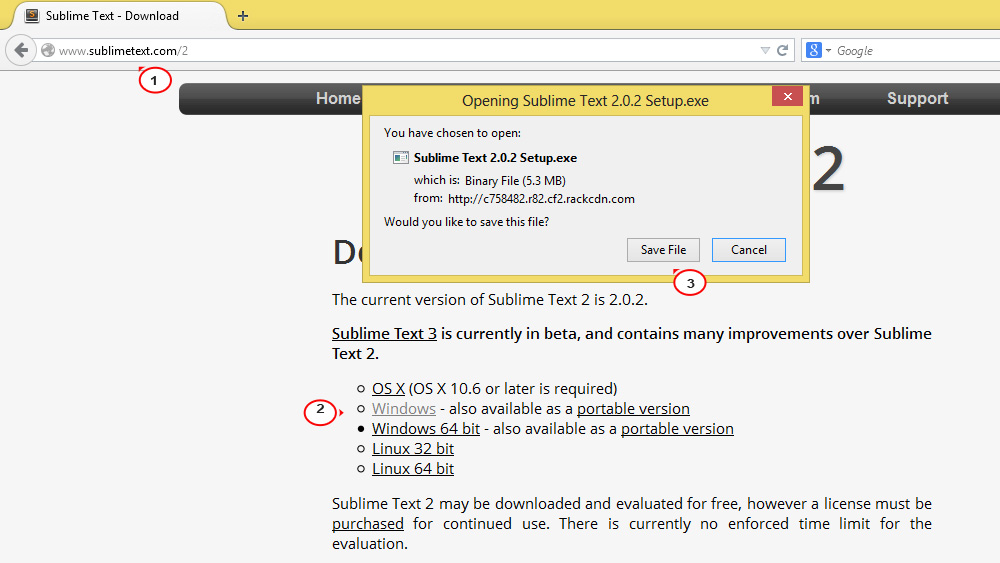The image size is (1000, 563).
Task: Download the Windows 64 bit link
Action: click(x=426, y=428)
